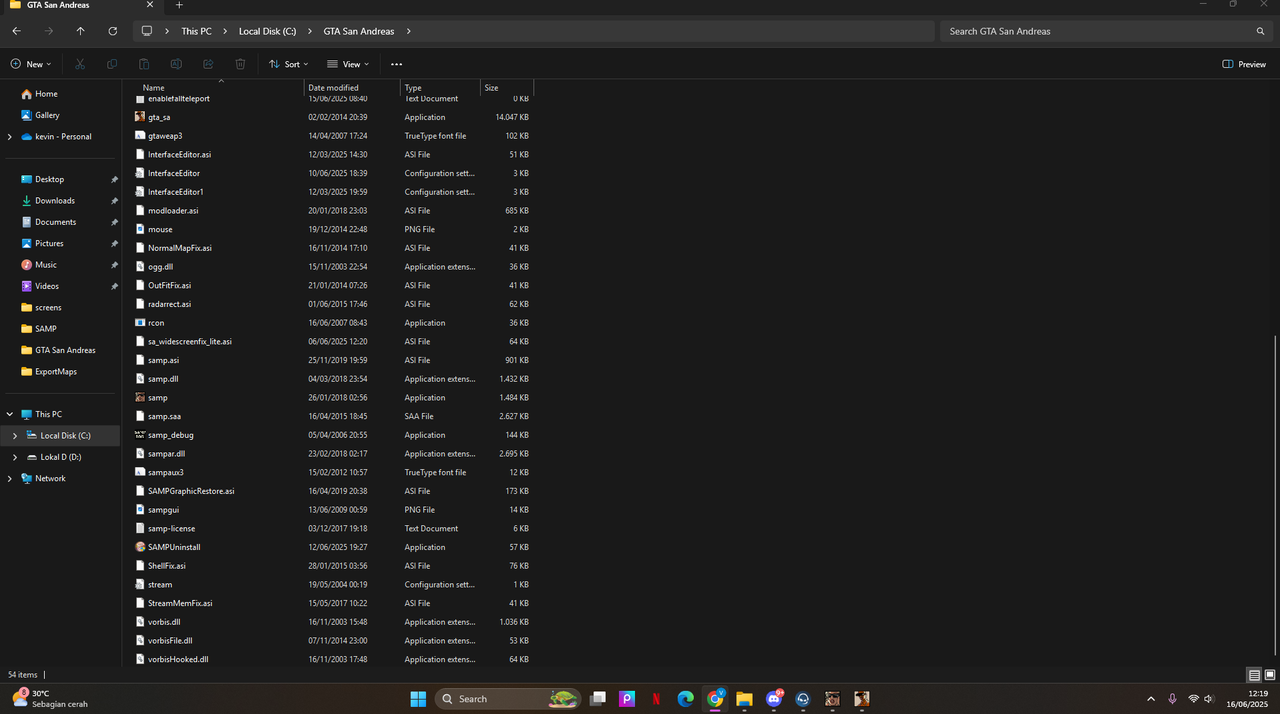The height and width of the screenshot is (714, 1280).
Task: Open the New dropdown menu
Action: [x=31, y=64]
